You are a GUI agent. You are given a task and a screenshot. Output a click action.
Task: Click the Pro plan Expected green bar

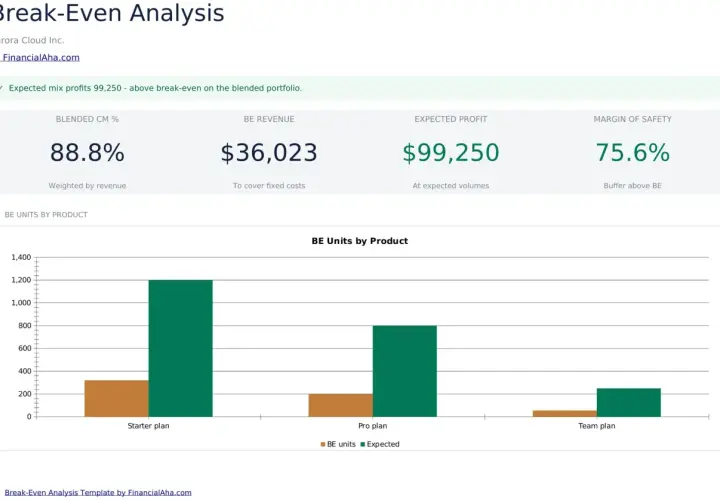point(405,371)
